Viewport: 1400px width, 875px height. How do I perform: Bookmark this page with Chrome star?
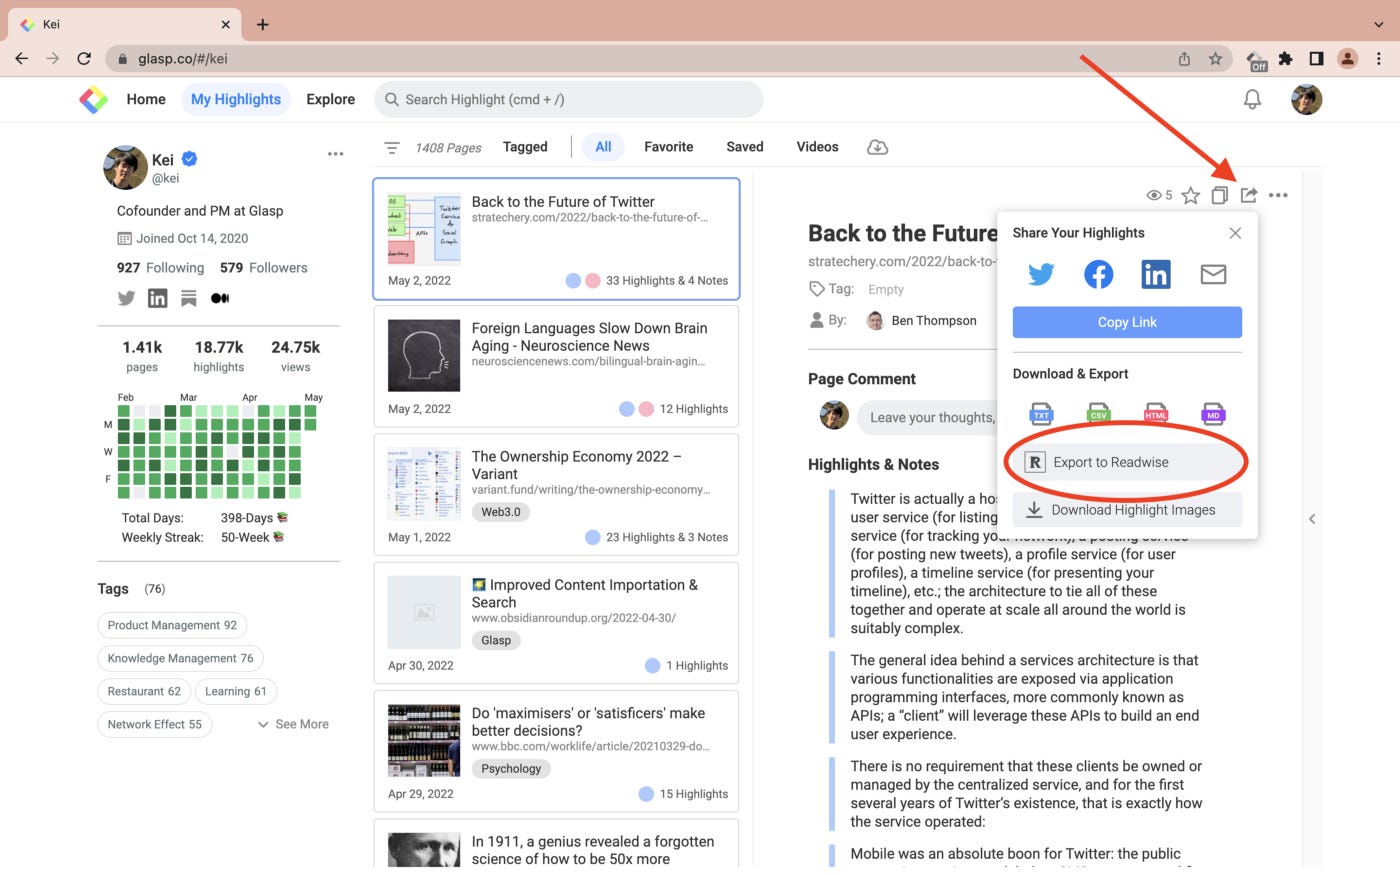click(1215, 59)
